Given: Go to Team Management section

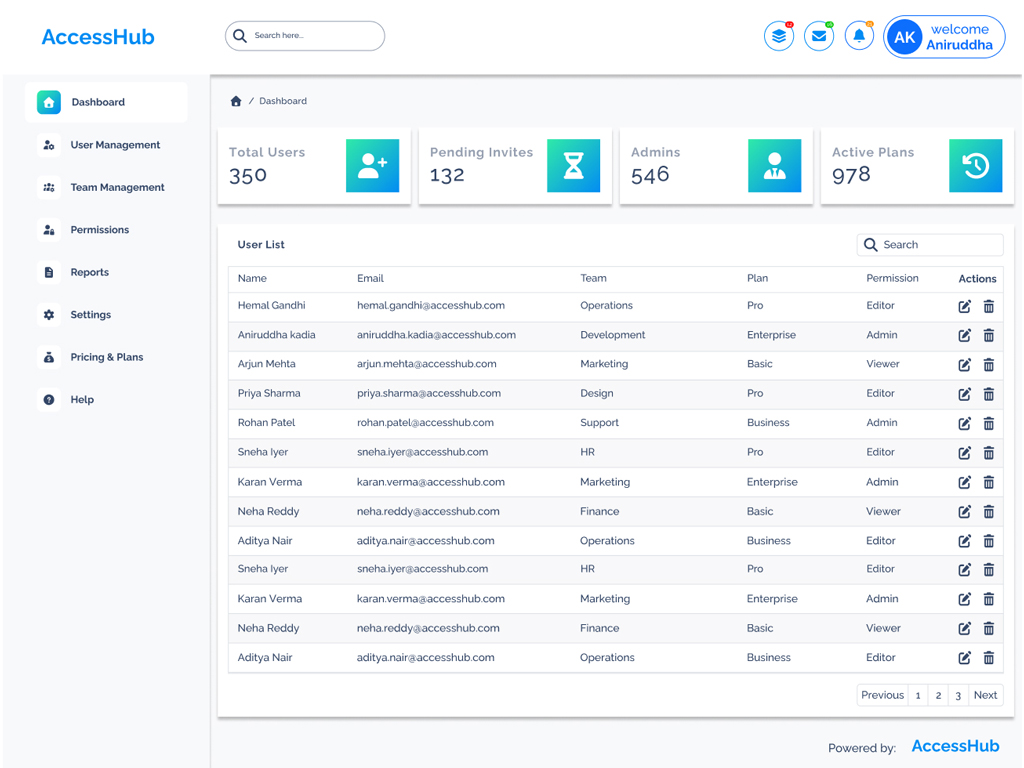Looking at the screenshot, I should pyautogui.click(x=117, y=187).
